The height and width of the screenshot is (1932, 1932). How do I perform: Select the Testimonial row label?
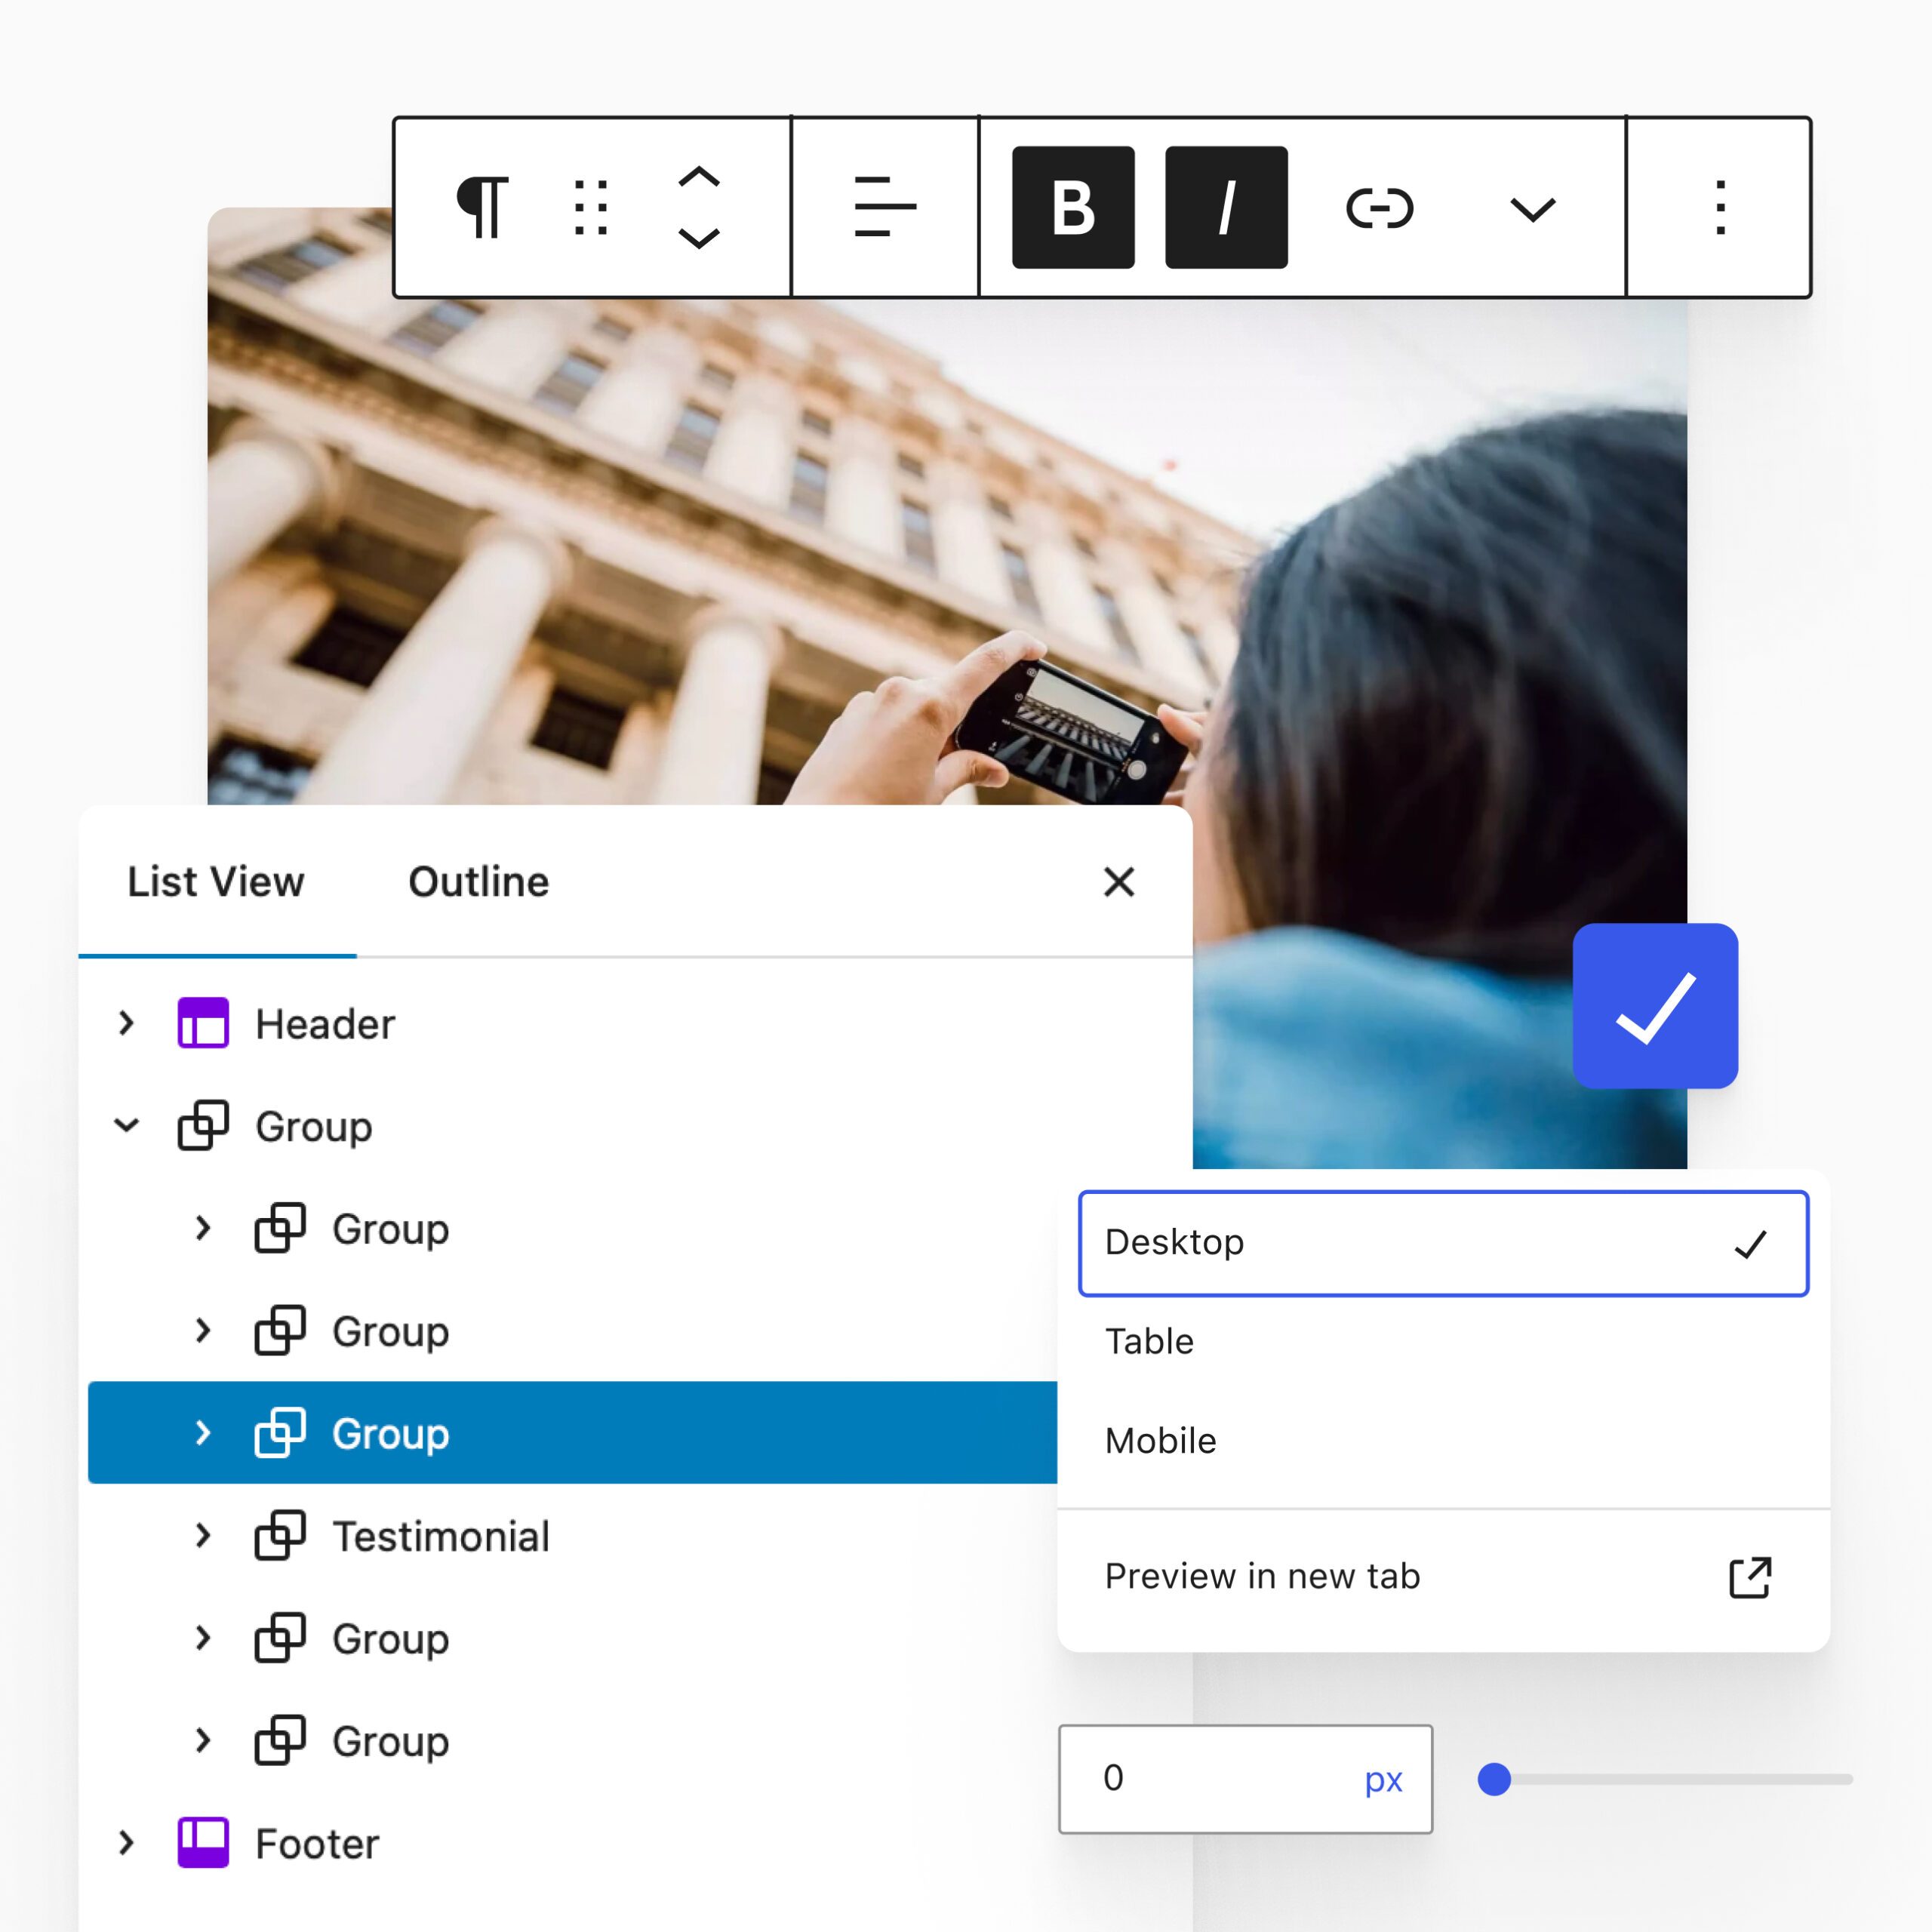[x=441, y=1536]
